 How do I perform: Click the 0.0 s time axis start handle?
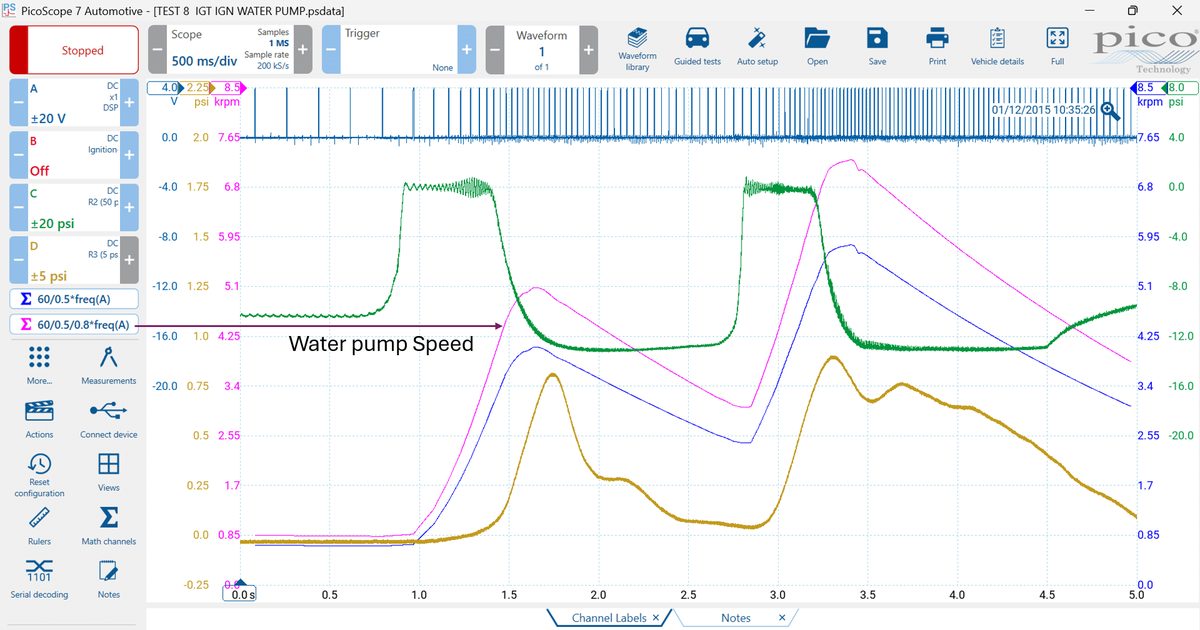(x=242, y=593)
